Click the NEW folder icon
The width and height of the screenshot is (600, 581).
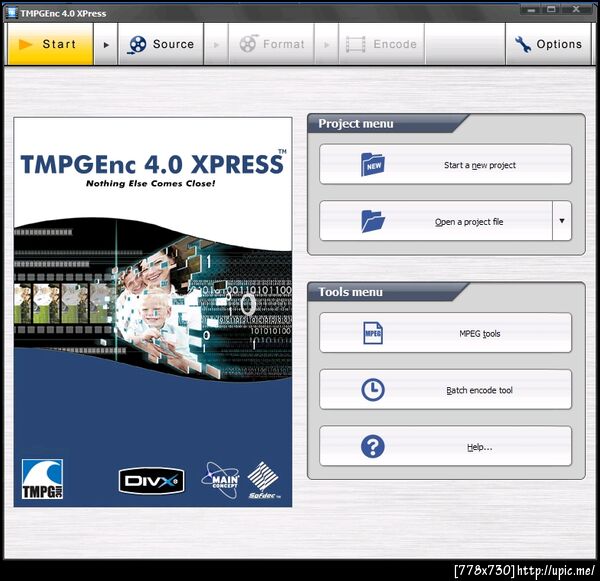[373, 165]
